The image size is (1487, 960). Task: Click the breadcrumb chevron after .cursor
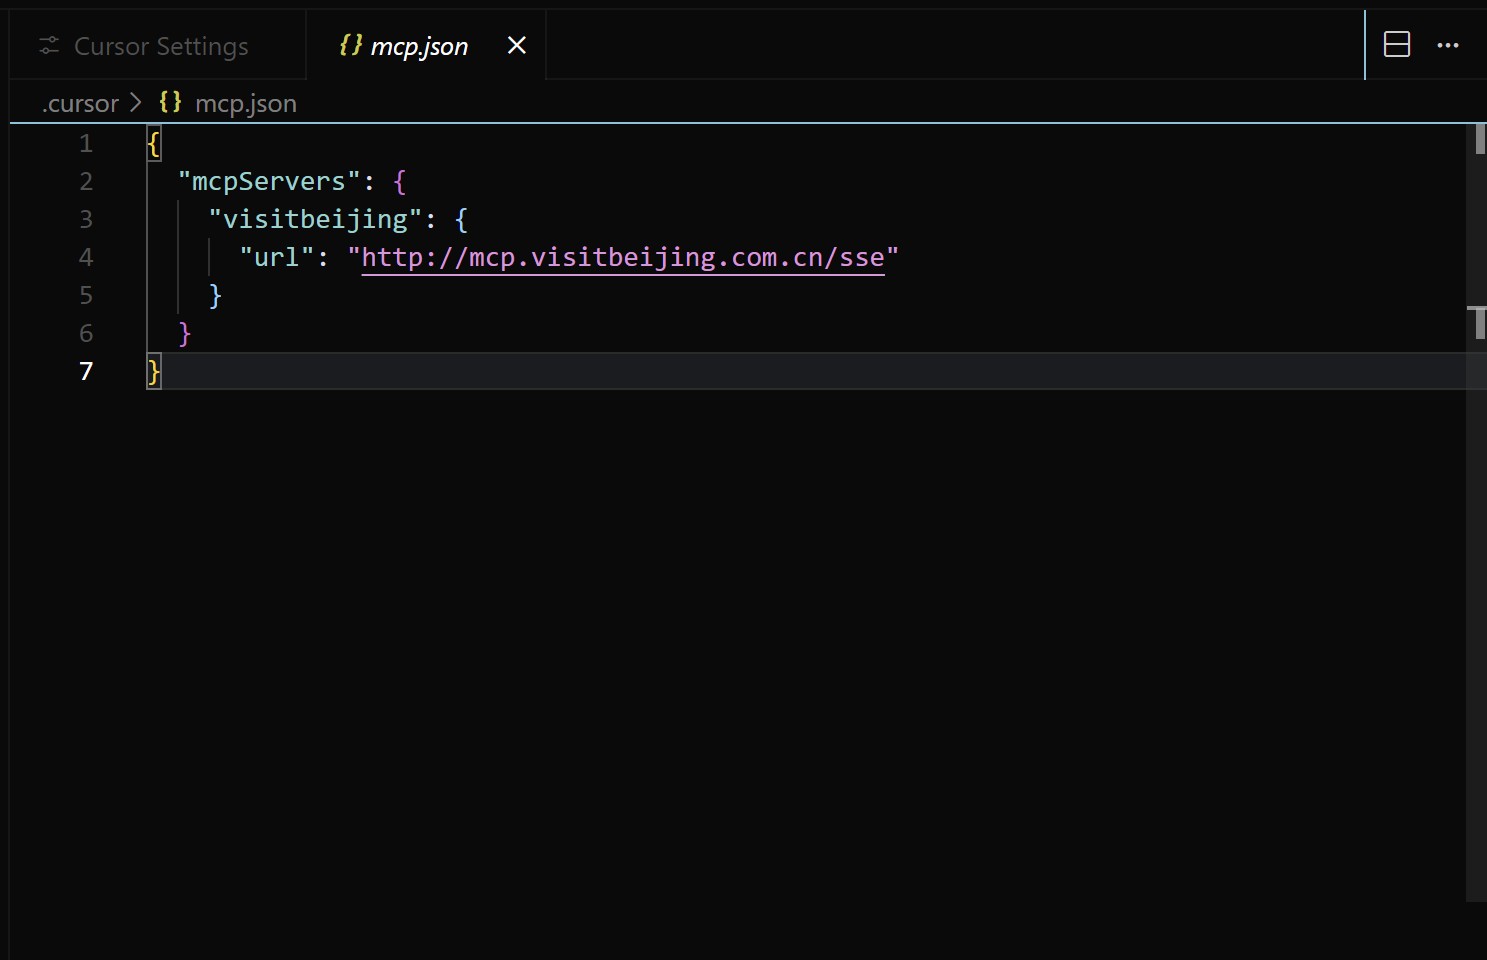point(136,103)
